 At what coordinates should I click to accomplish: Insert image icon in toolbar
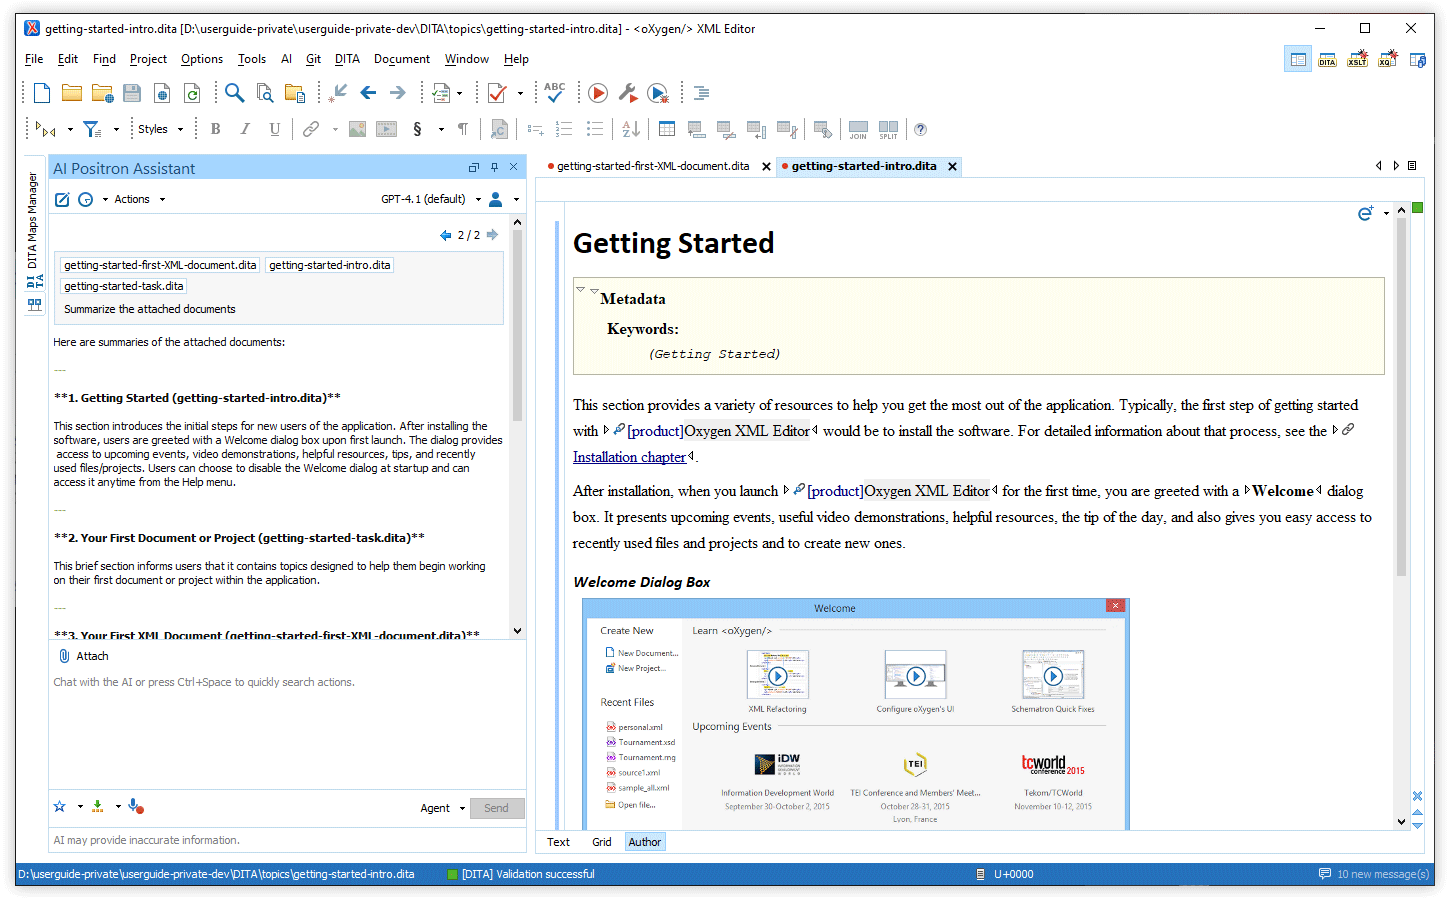pyautogui.click(x=357, y=129)
